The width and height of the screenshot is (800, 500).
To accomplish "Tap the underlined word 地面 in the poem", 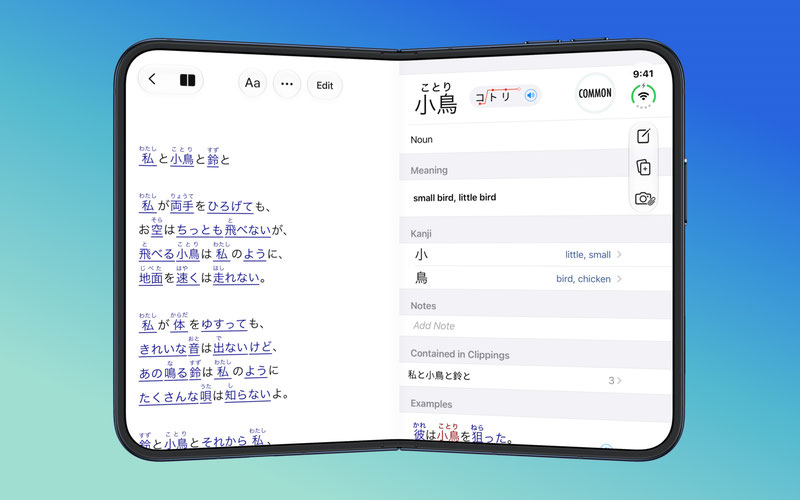I will click(151, 278).
